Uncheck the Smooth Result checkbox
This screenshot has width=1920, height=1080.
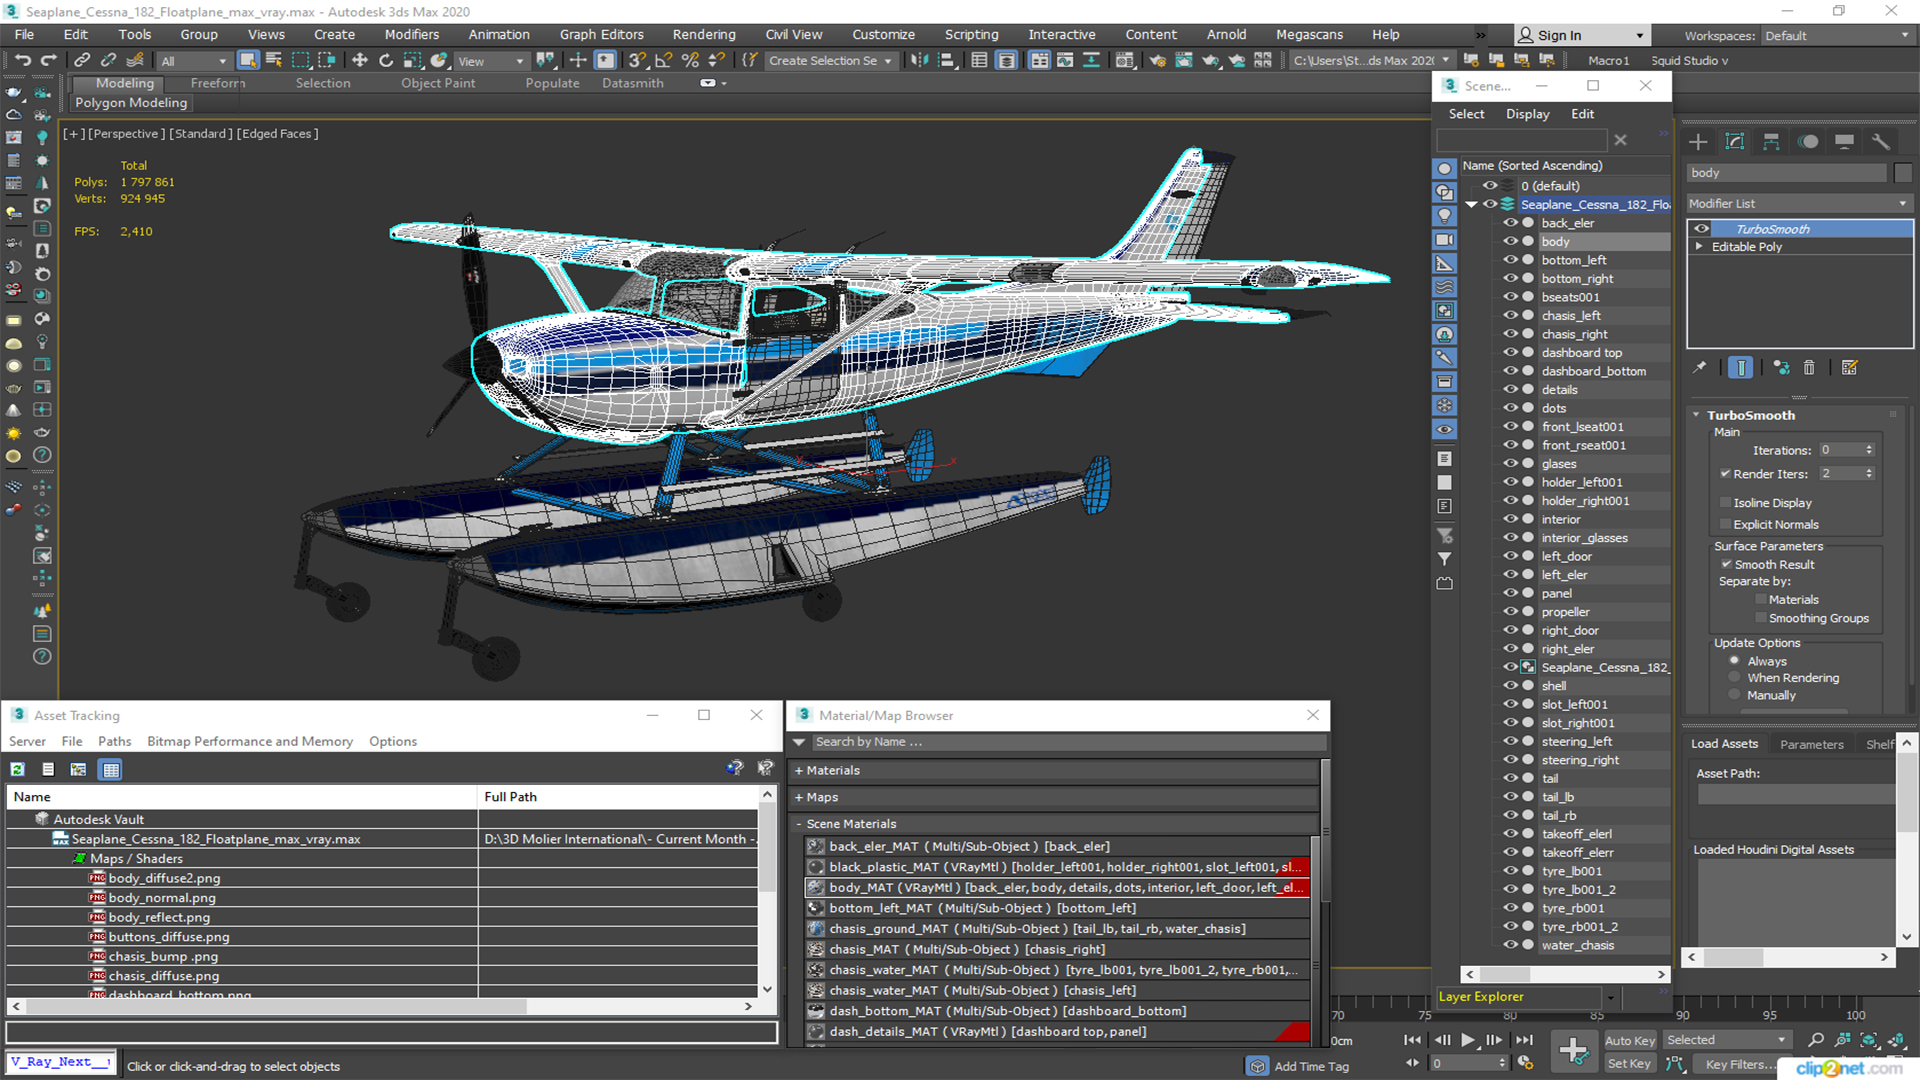point(1726,565)
